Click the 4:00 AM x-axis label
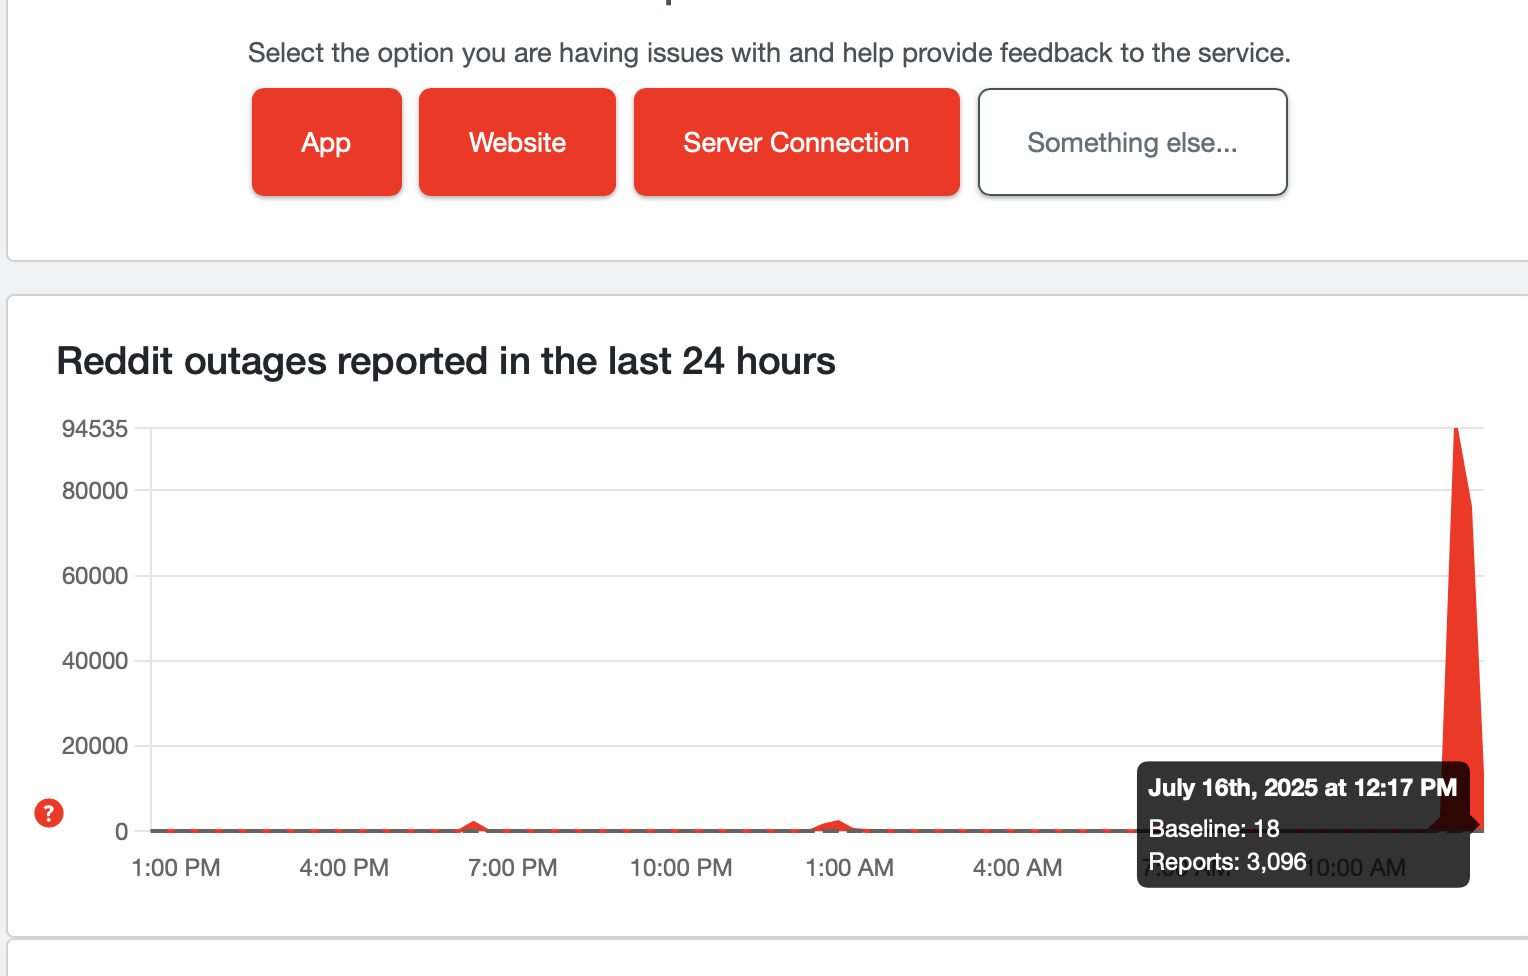Image resolution: width=1528 pixels, height=976 pixels. pyautogui.click(x=1017, y=868)
